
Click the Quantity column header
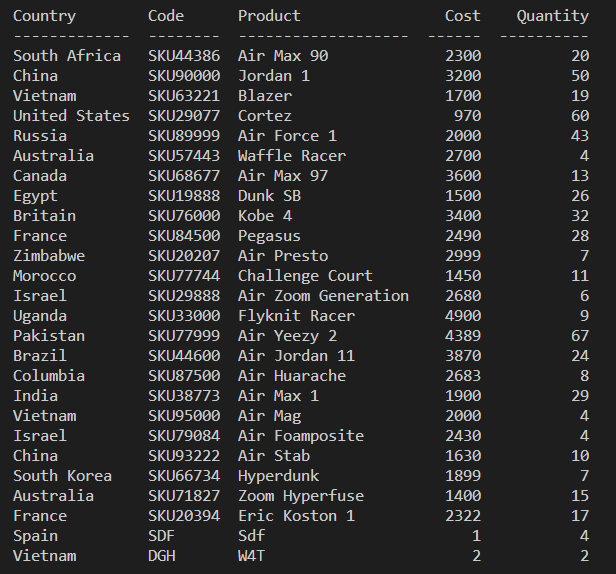[x=552, y=17]
